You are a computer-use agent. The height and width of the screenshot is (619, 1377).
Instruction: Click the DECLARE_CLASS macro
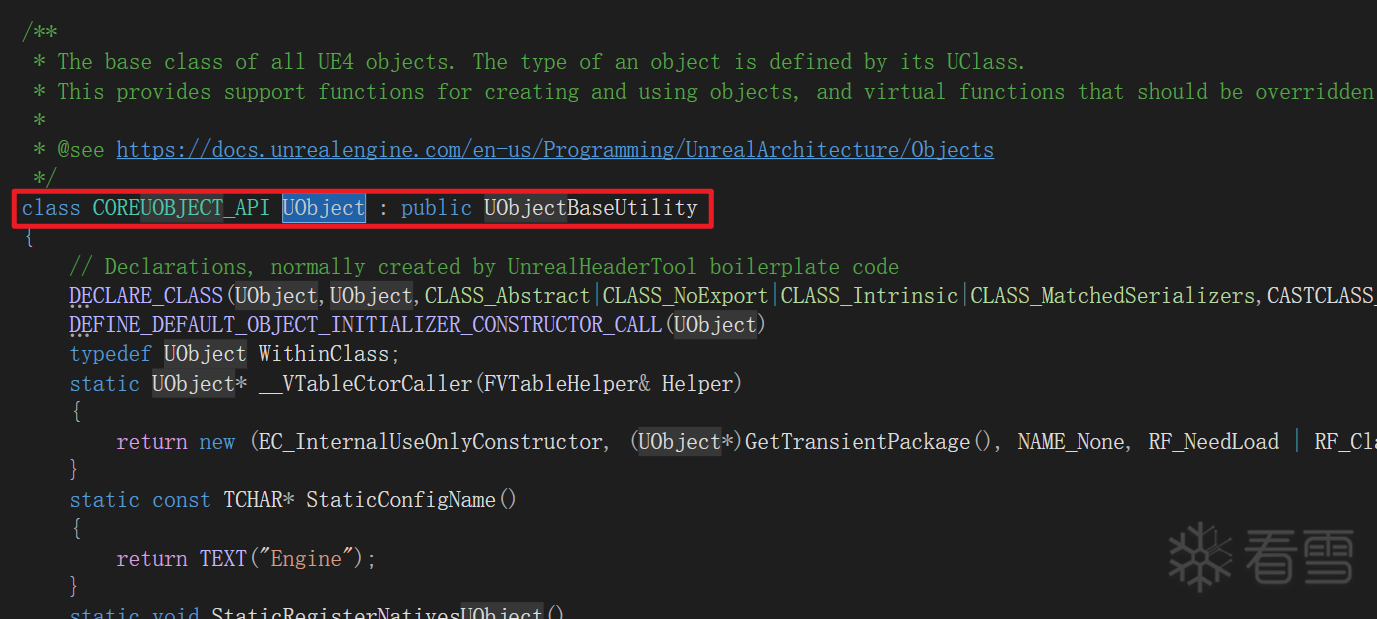pyautogui.click(x=146, y=296)
